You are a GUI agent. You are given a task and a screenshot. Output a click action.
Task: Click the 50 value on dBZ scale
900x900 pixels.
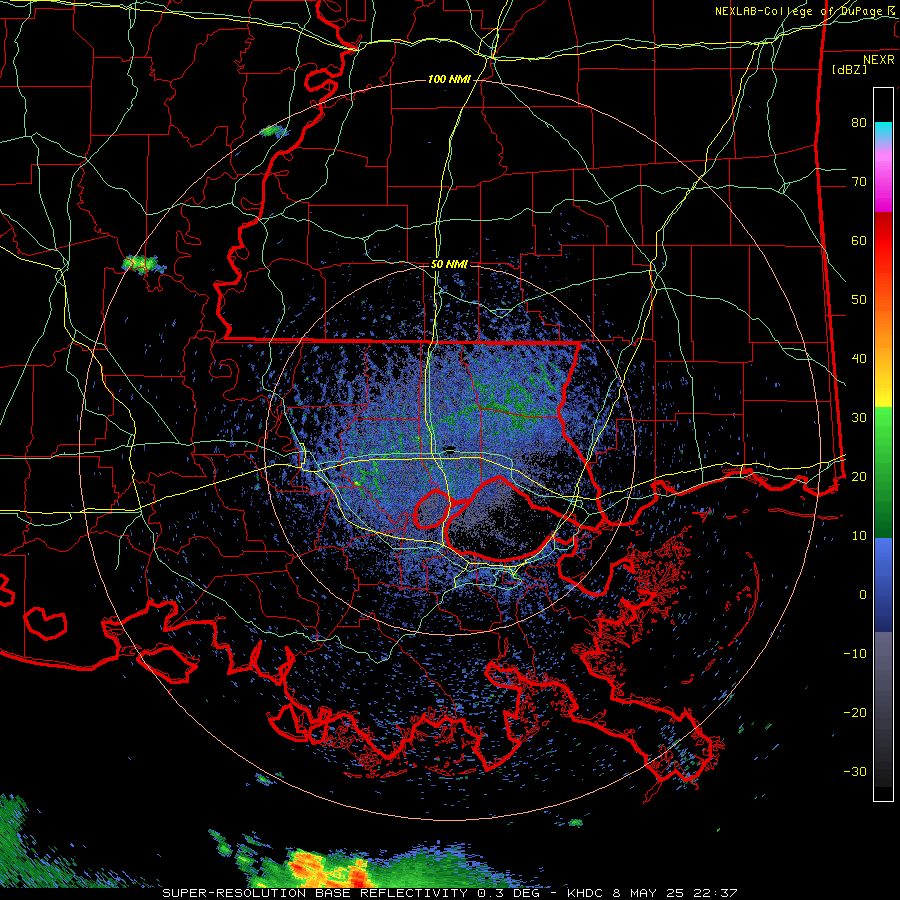pos(859,300)
